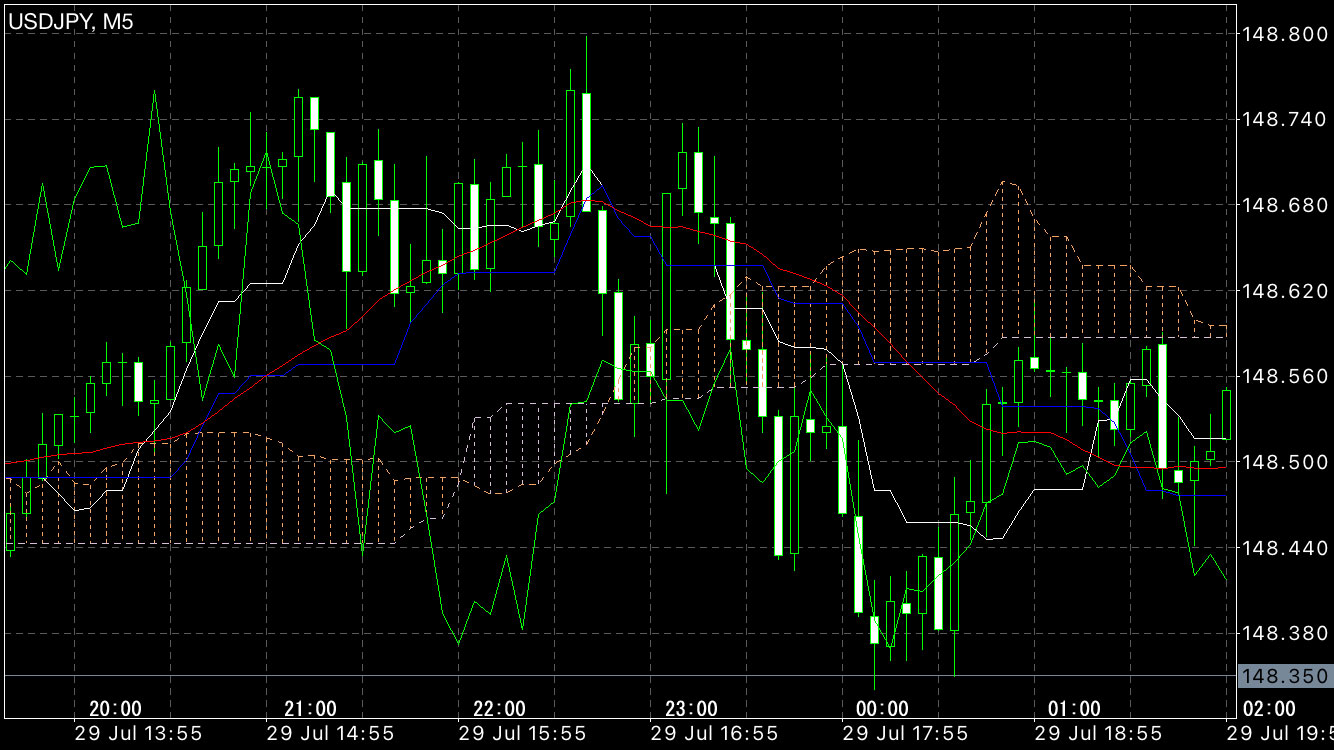
Task: Click the 29 Jul 17:55 date label
Action: point(906,733)
